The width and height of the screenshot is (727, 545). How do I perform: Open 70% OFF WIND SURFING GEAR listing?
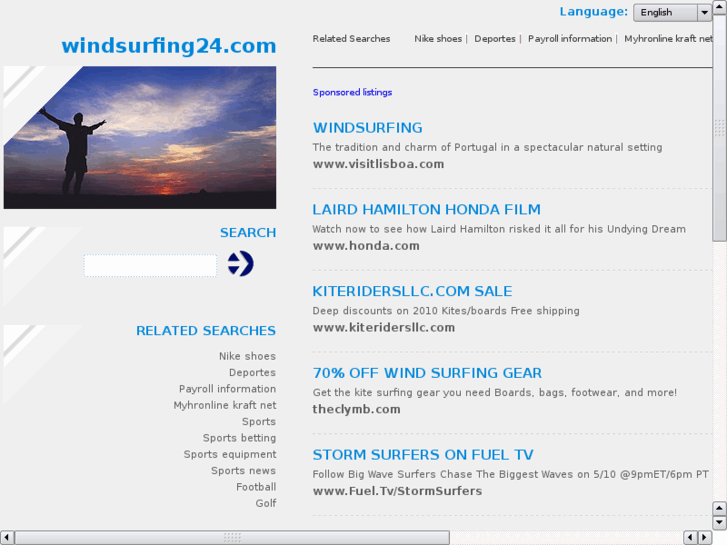coord(427,373)
